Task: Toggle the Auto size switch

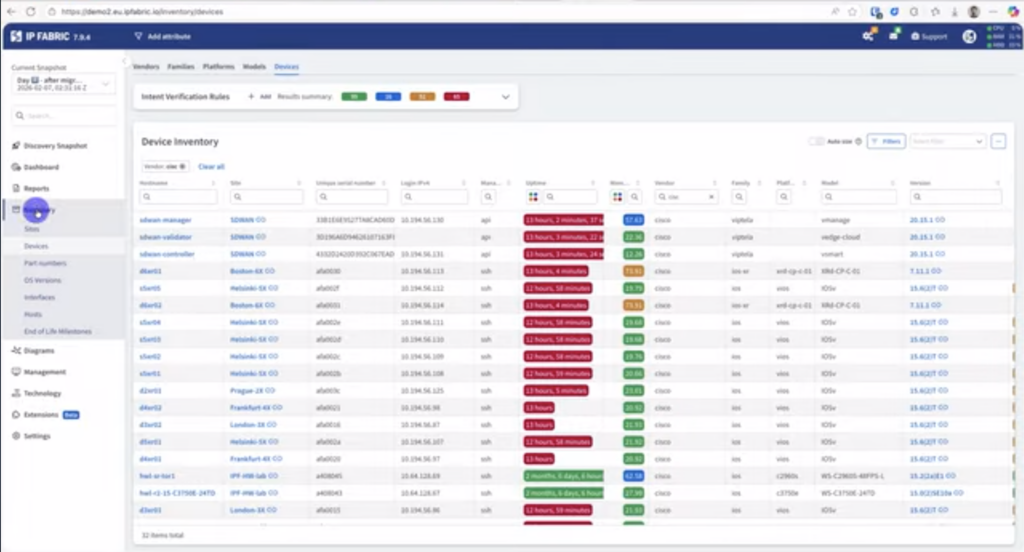Action: coord(816,141)
